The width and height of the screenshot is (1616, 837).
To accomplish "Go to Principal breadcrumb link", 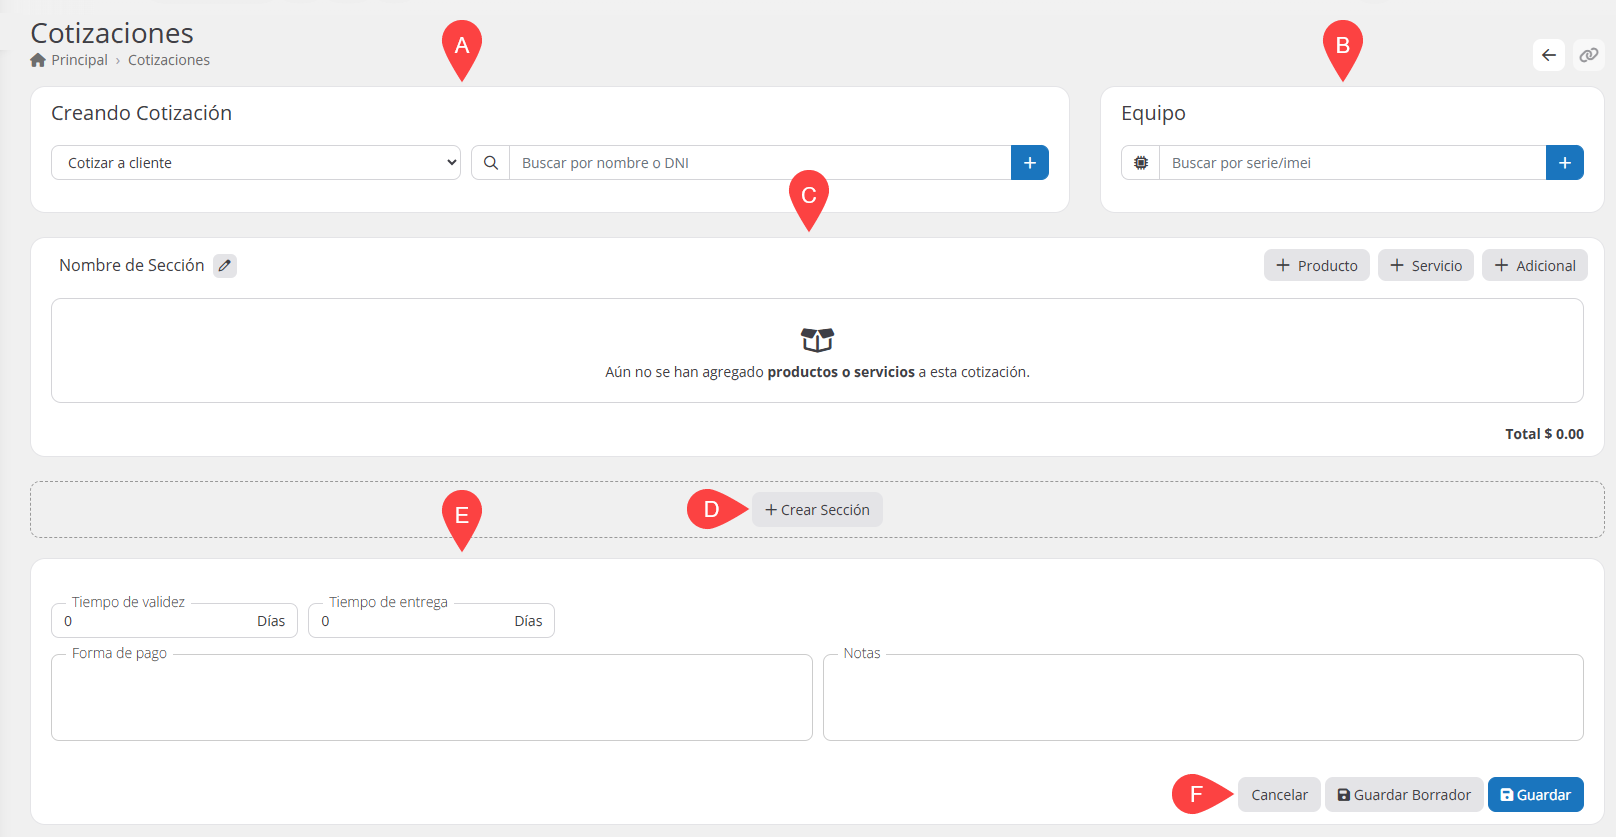I will coord(79,60).
